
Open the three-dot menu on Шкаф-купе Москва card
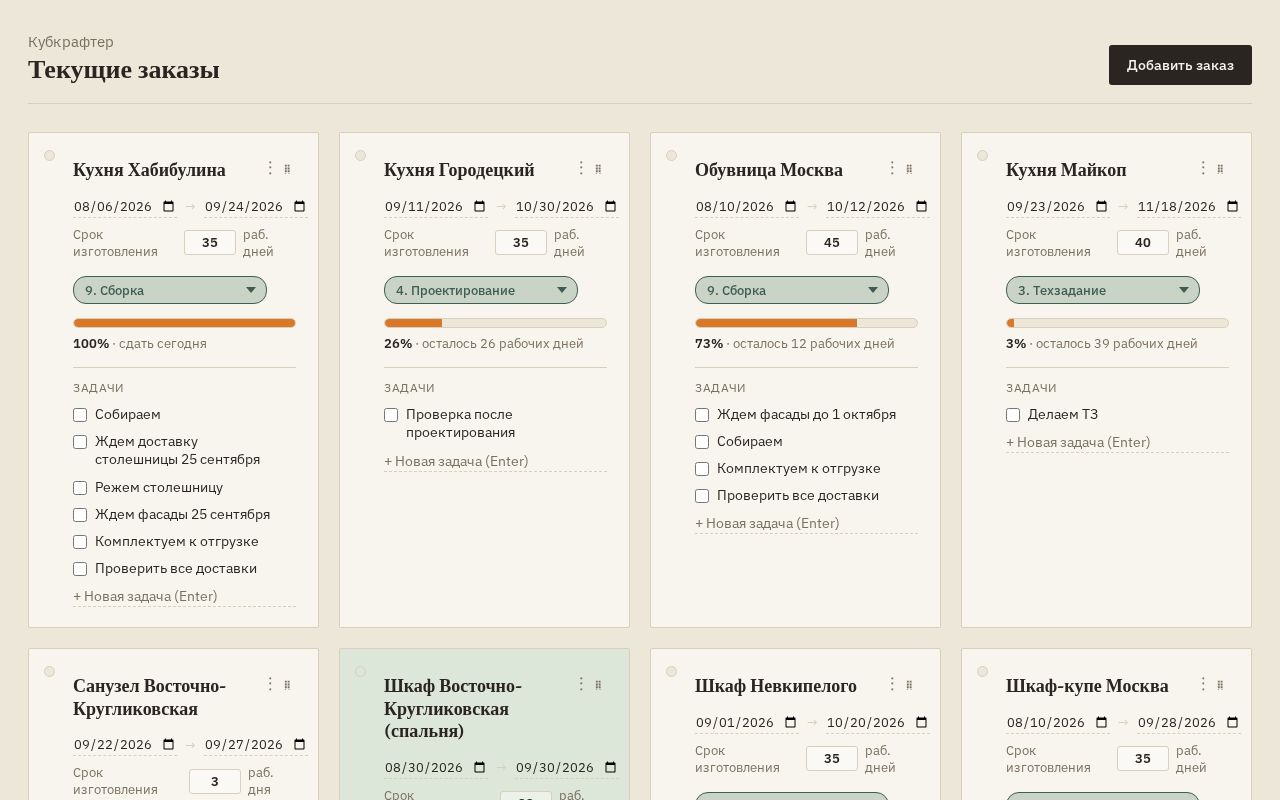[x=1203, y=684]
